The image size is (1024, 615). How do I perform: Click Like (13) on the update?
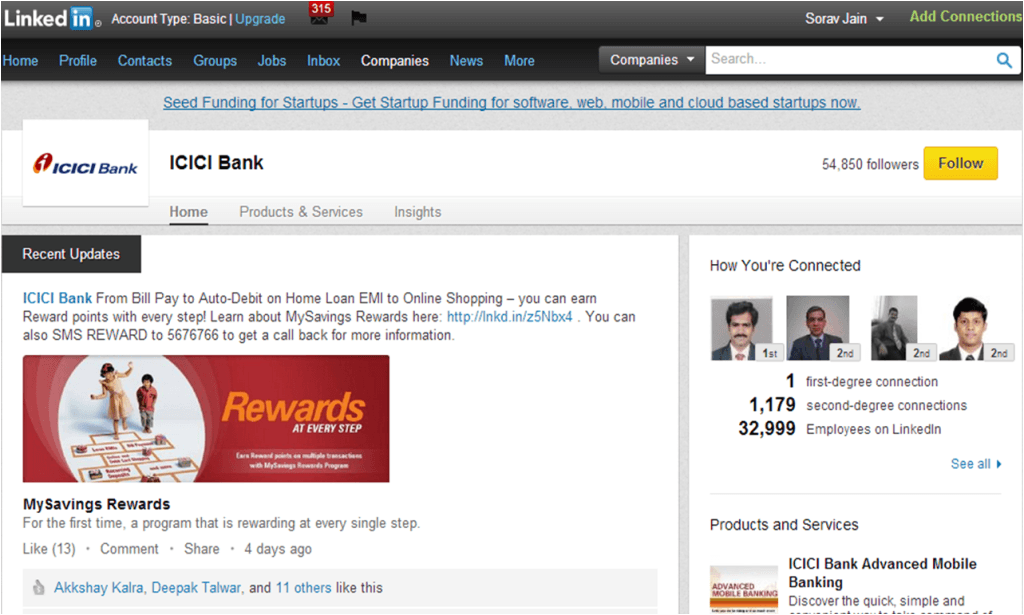tap(49, 549)
